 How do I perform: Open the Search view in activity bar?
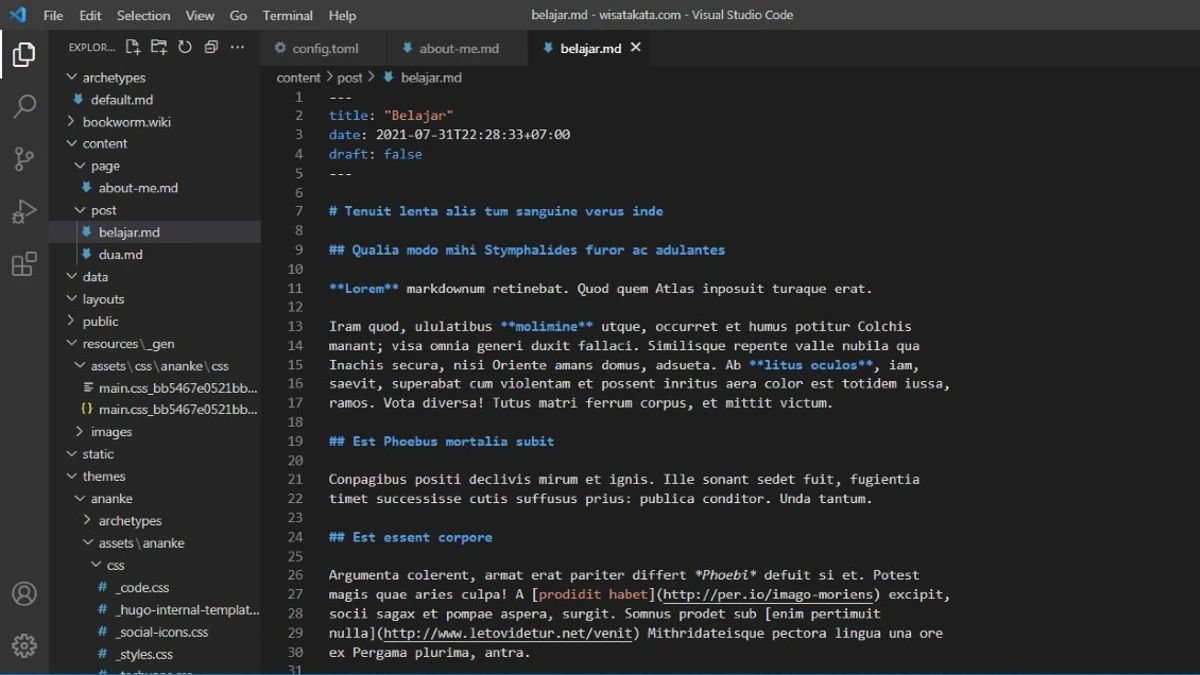[x=24, y=106]
